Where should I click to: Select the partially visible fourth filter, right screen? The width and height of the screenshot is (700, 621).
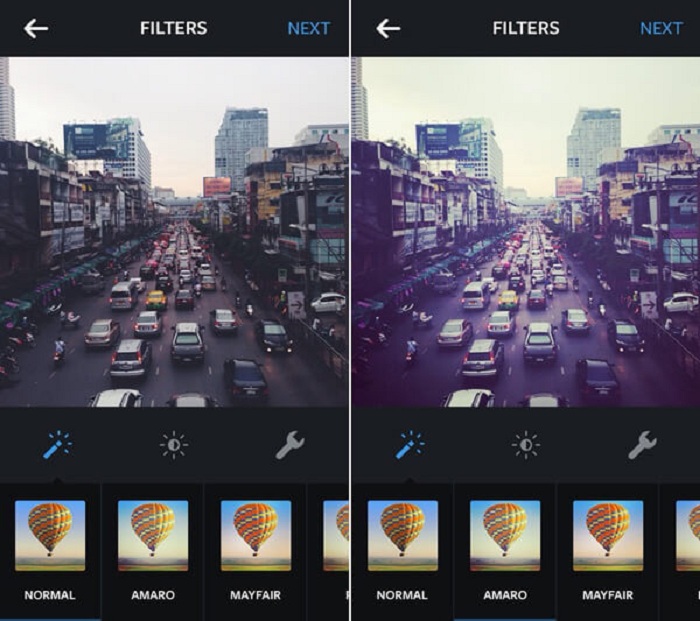(688, 536)
